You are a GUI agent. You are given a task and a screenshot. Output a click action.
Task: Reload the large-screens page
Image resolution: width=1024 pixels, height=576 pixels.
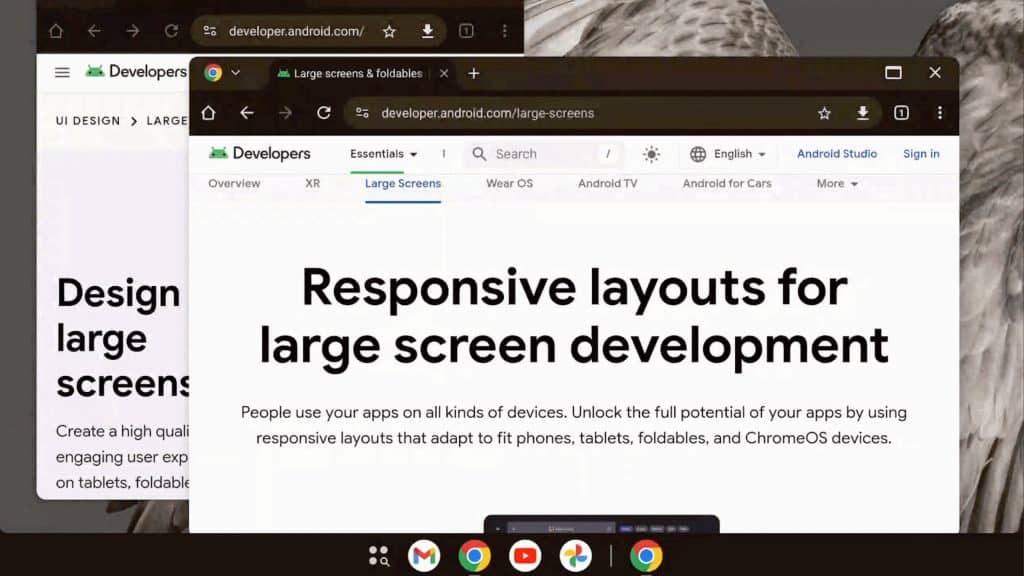pos(324,113)
